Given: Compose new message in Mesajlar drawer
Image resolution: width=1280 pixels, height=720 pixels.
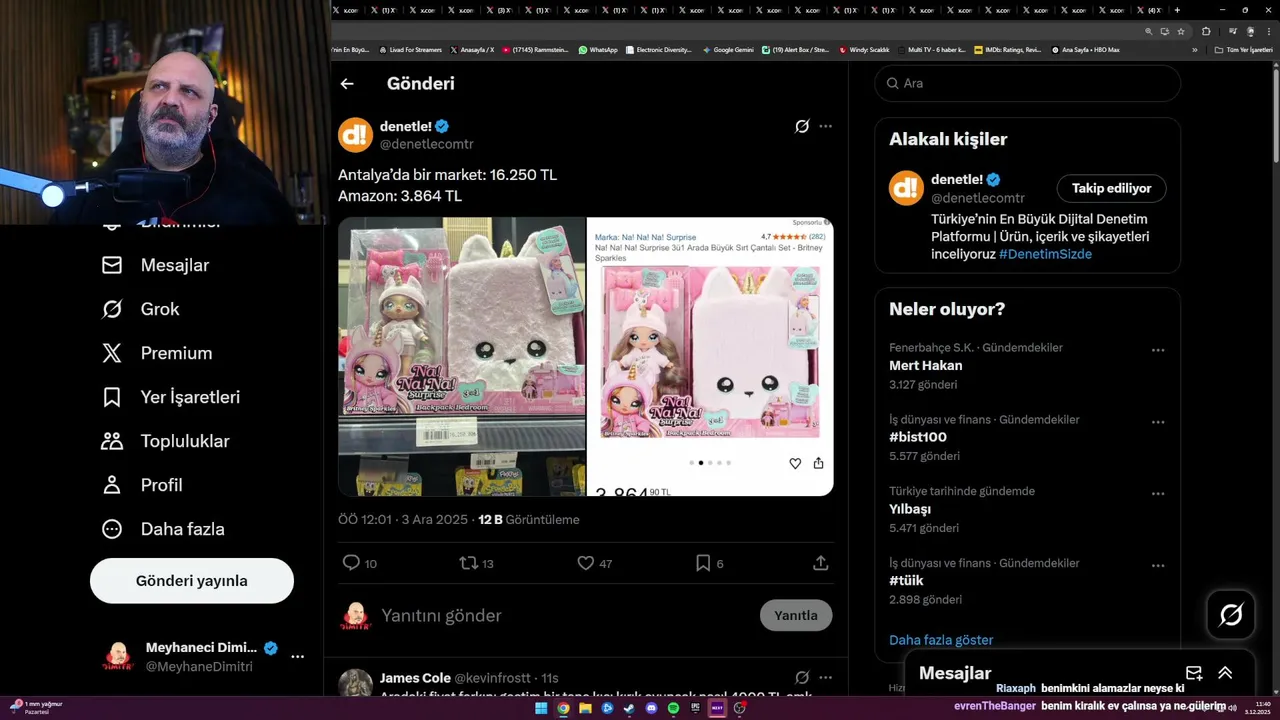Looking at the screenshot, I should pos(1194,673).
